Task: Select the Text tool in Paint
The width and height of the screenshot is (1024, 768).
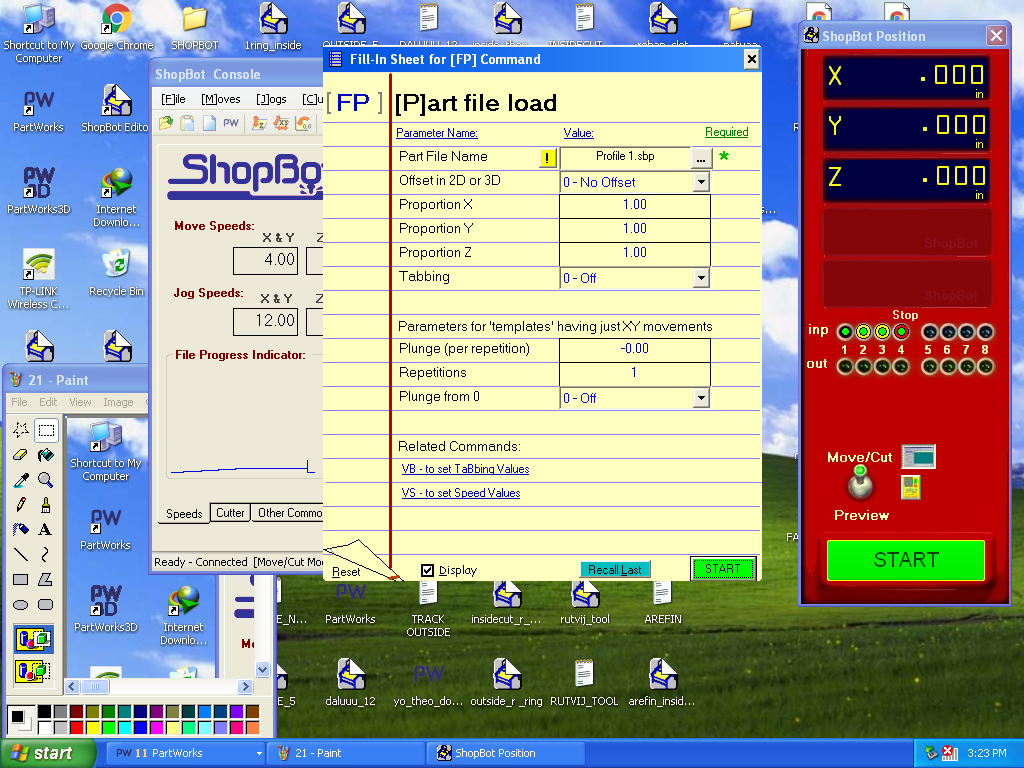Action: (46, 530)
